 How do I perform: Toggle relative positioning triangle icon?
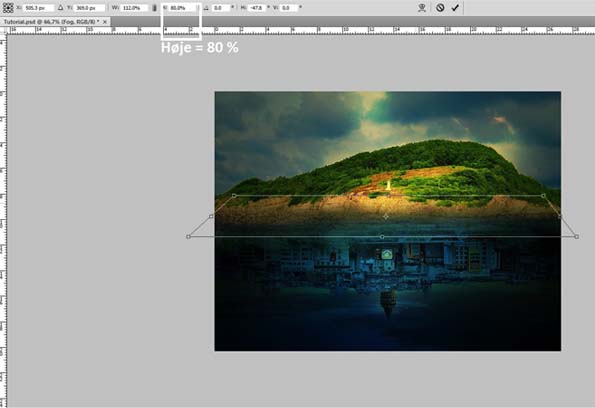(x=61, y=8)
